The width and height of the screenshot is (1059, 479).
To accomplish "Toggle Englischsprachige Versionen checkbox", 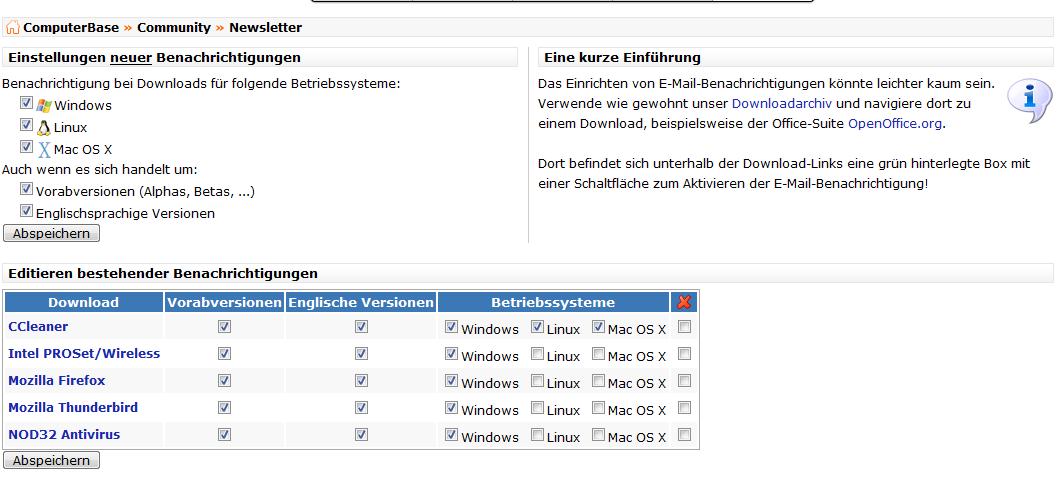I will [26, 210].
